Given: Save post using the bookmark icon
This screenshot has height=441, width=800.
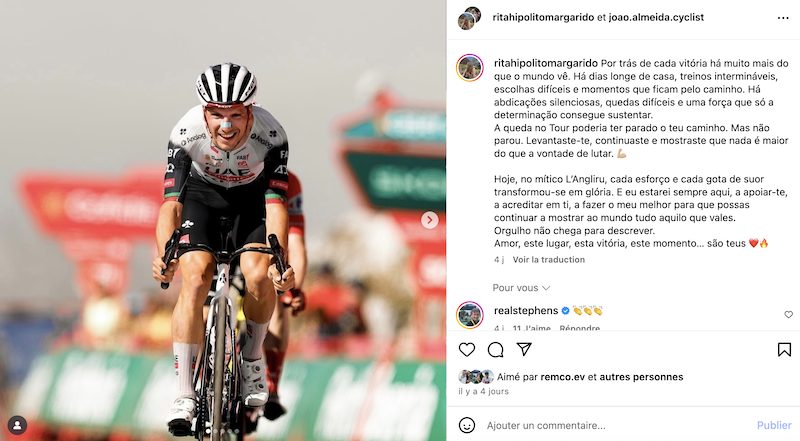Looking at the screenshot, I should [784, 350].
